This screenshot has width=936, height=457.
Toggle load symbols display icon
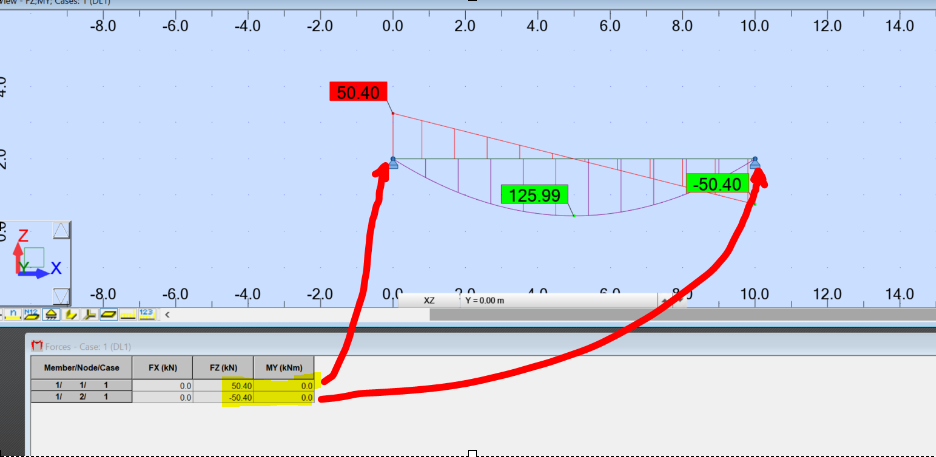pos(128,314)
